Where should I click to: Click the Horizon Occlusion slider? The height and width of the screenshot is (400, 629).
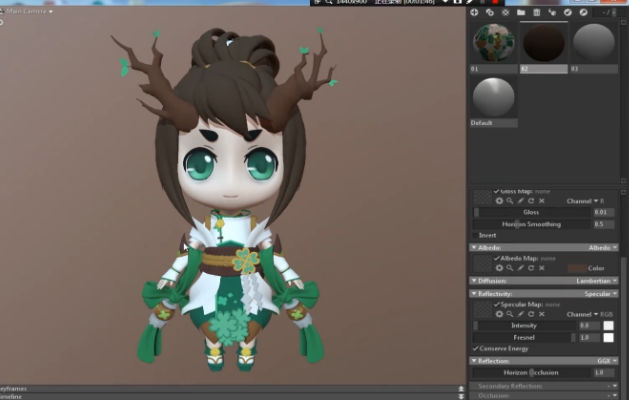[x=531, y=372]
